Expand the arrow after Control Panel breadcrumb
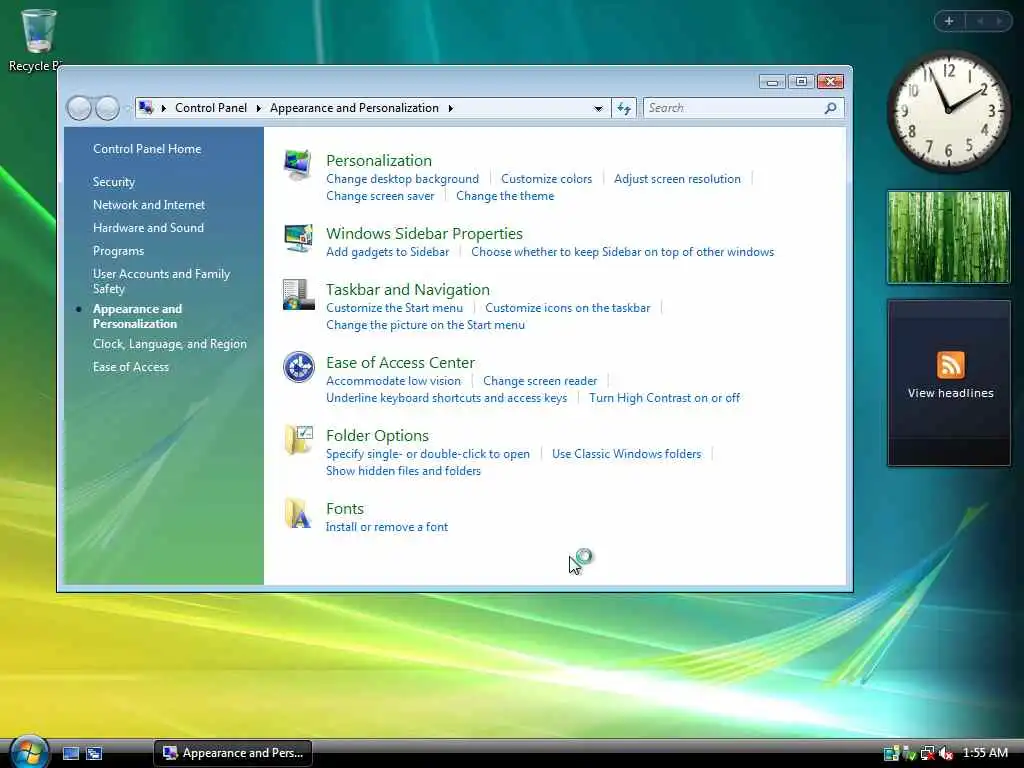The height and width of the screenshot is (768, 1024). click(259, 108)
